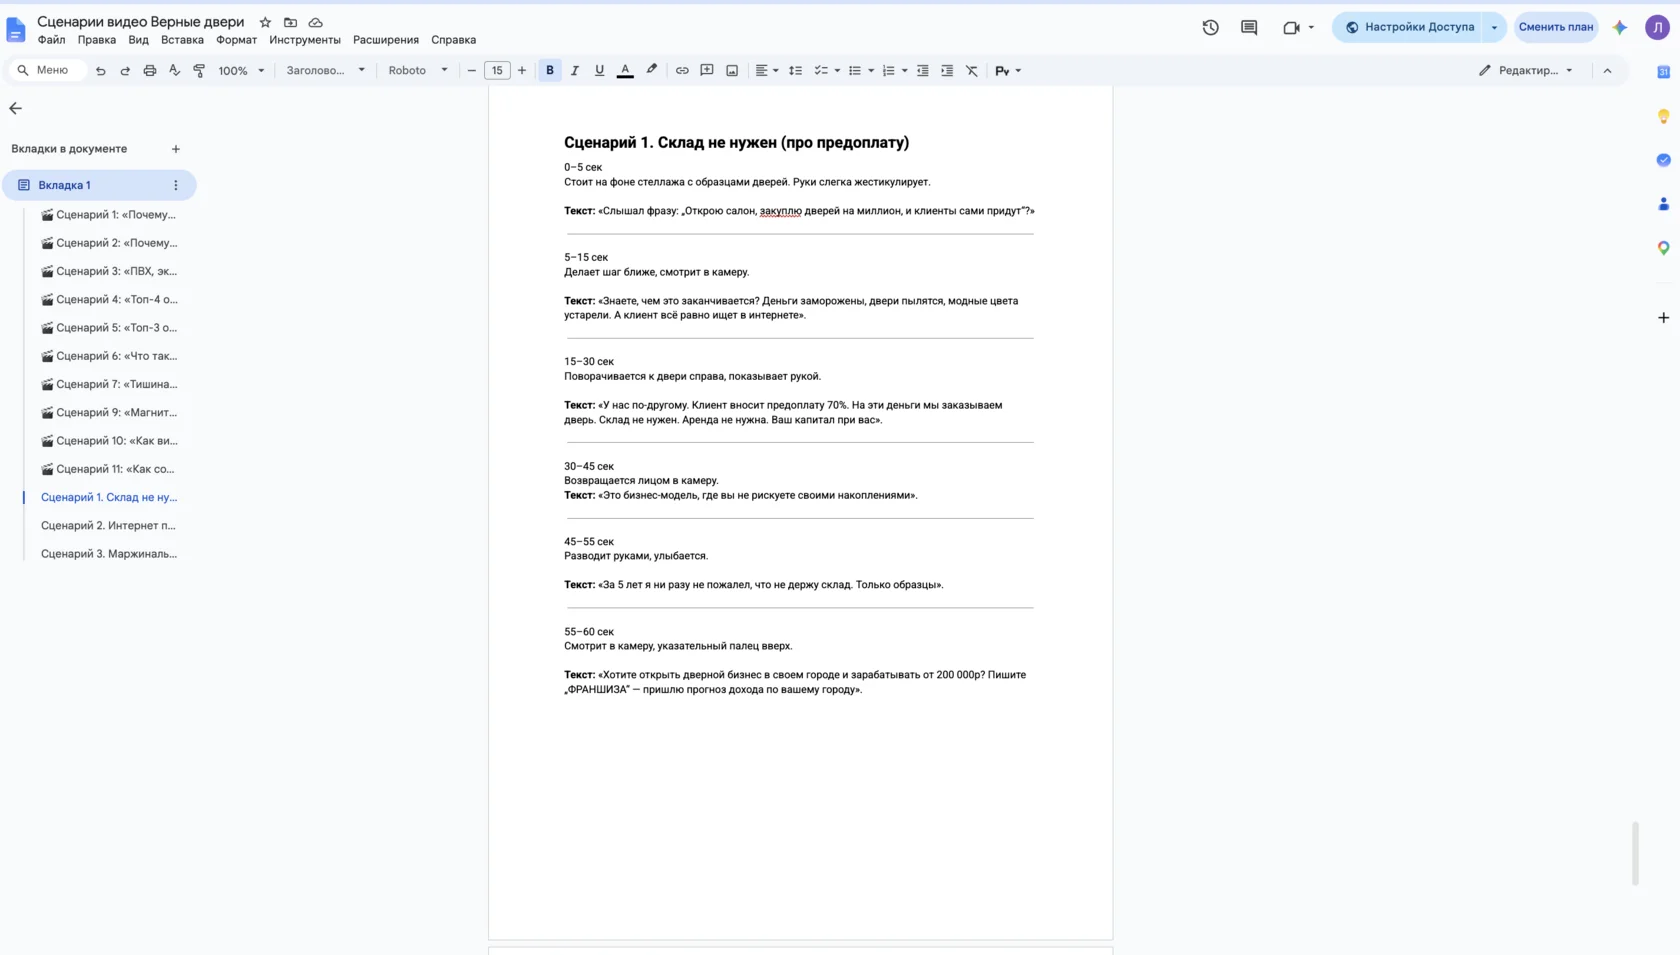
Task: Open the Вставка menu
Action: [182, 40]
